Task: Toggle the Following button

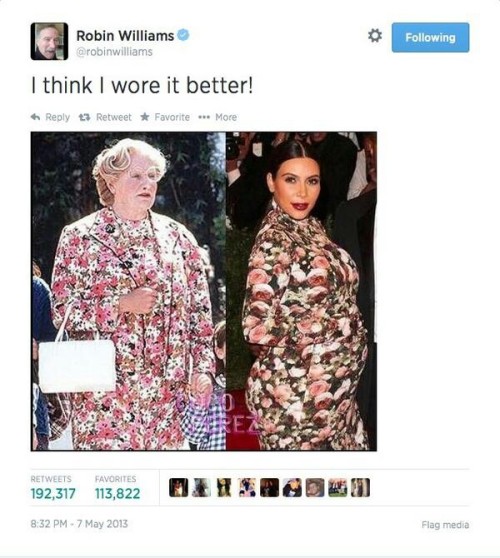Action: [430, 37]
